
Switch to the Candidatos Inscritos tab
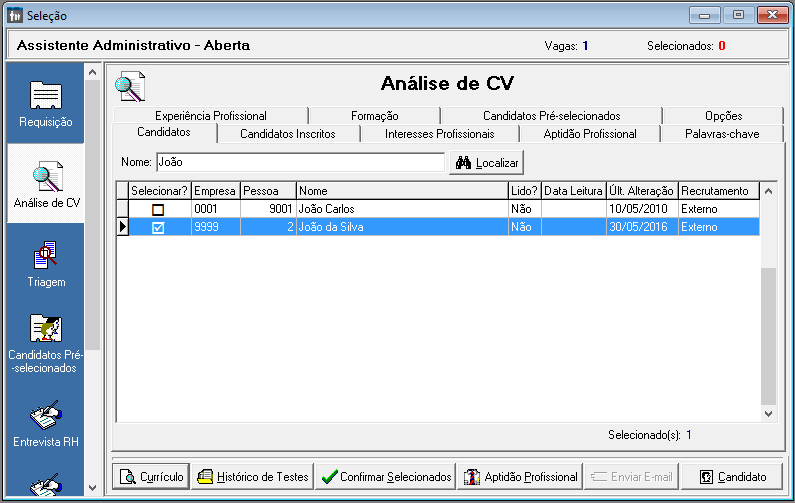287,134
